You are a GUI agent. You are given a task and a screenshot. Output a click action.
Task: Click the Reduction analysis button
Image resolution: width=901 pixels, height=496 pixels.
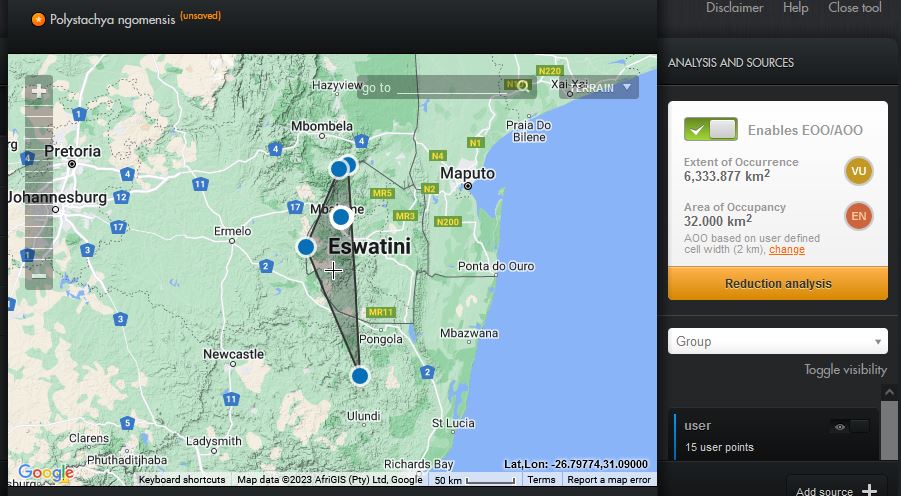[777, 283]
